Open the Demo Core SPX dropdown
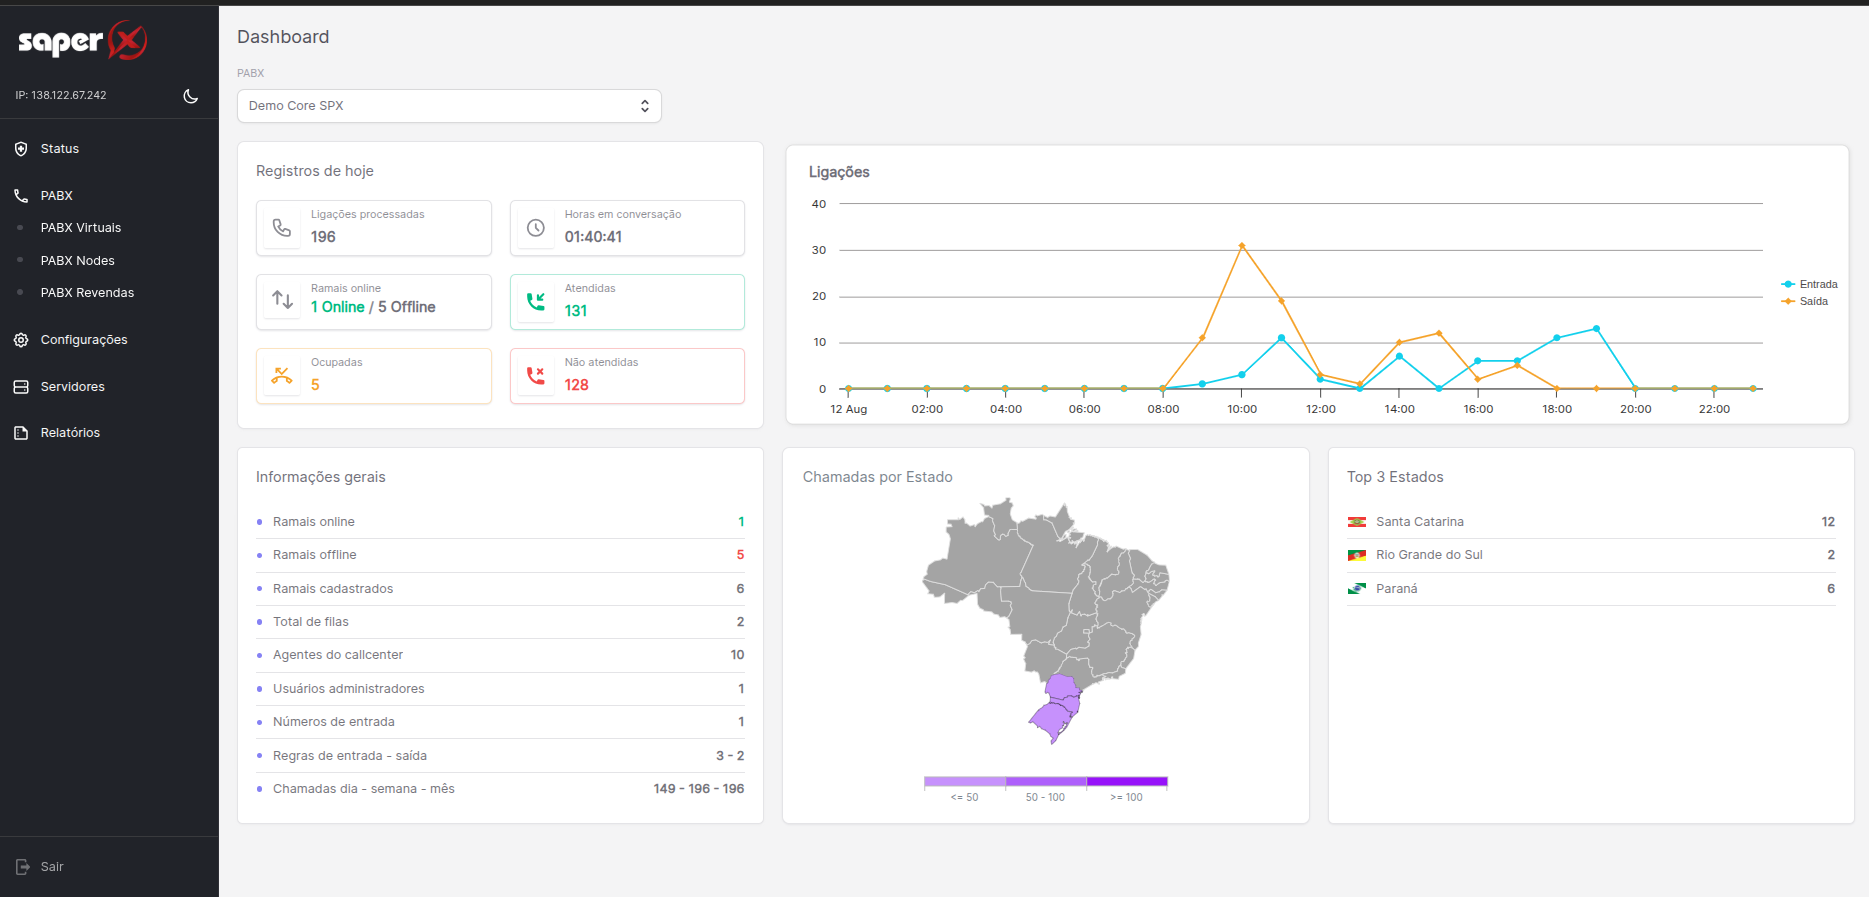Image resolution: width=1869 pixels, height=897 pixels. point(449,106)
